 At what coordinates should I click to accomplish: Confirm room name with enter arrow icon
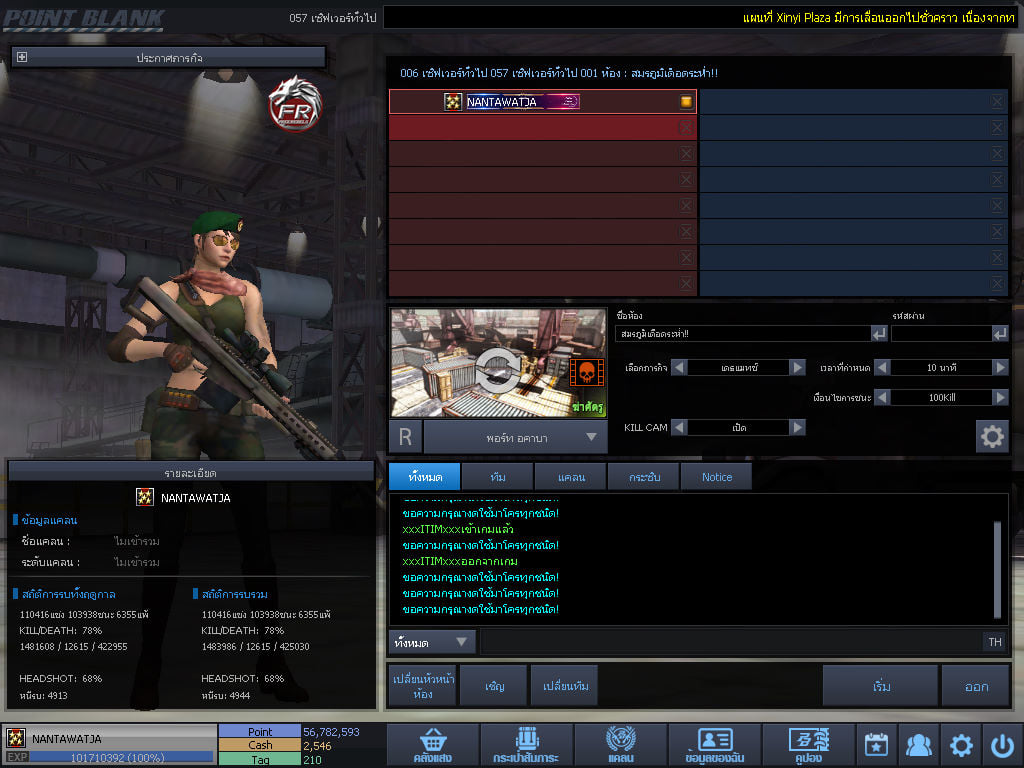click(879, 334)
